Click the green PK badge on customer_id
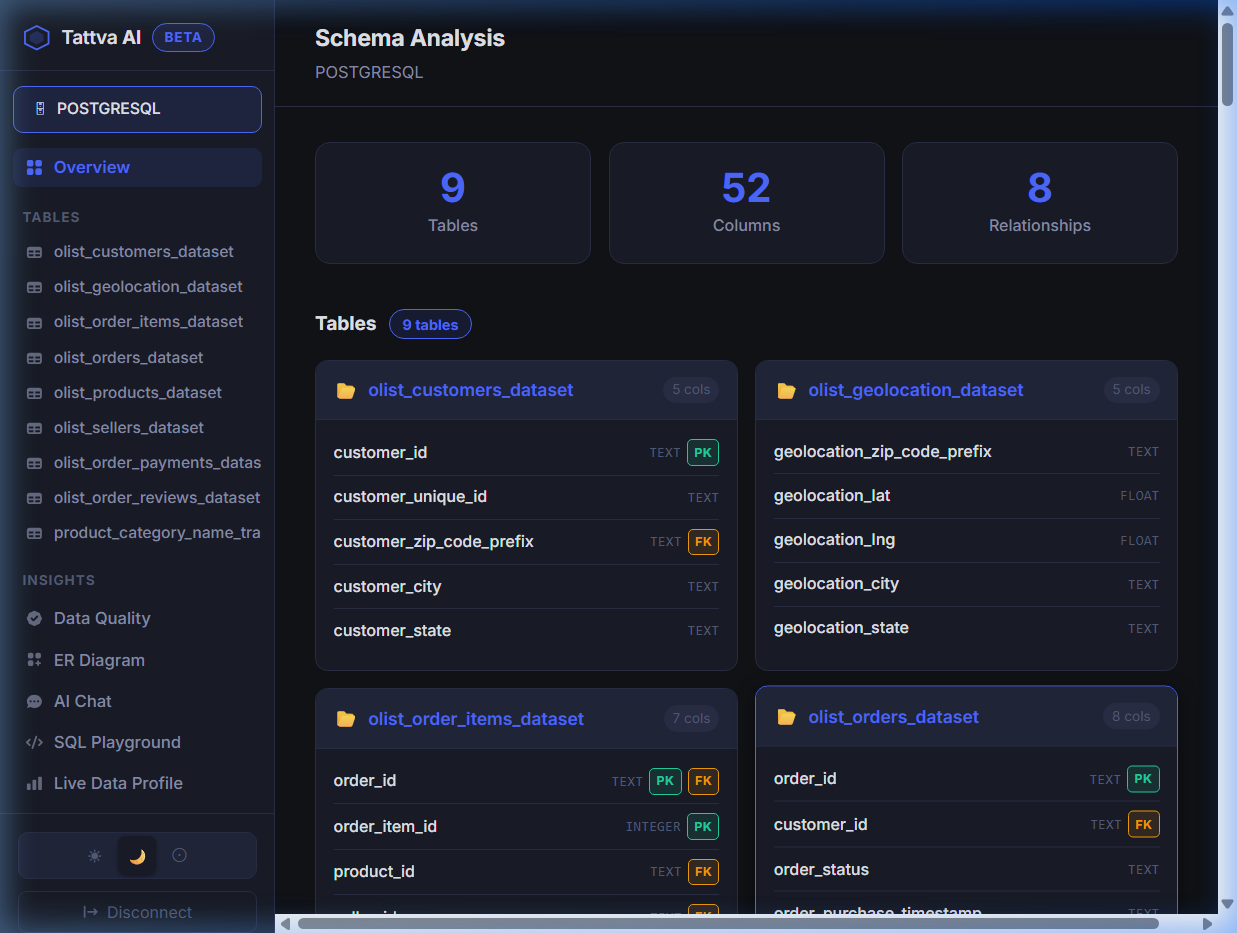Image resolution: width=1237 pixels, height=933 pixels. (702, 452)
